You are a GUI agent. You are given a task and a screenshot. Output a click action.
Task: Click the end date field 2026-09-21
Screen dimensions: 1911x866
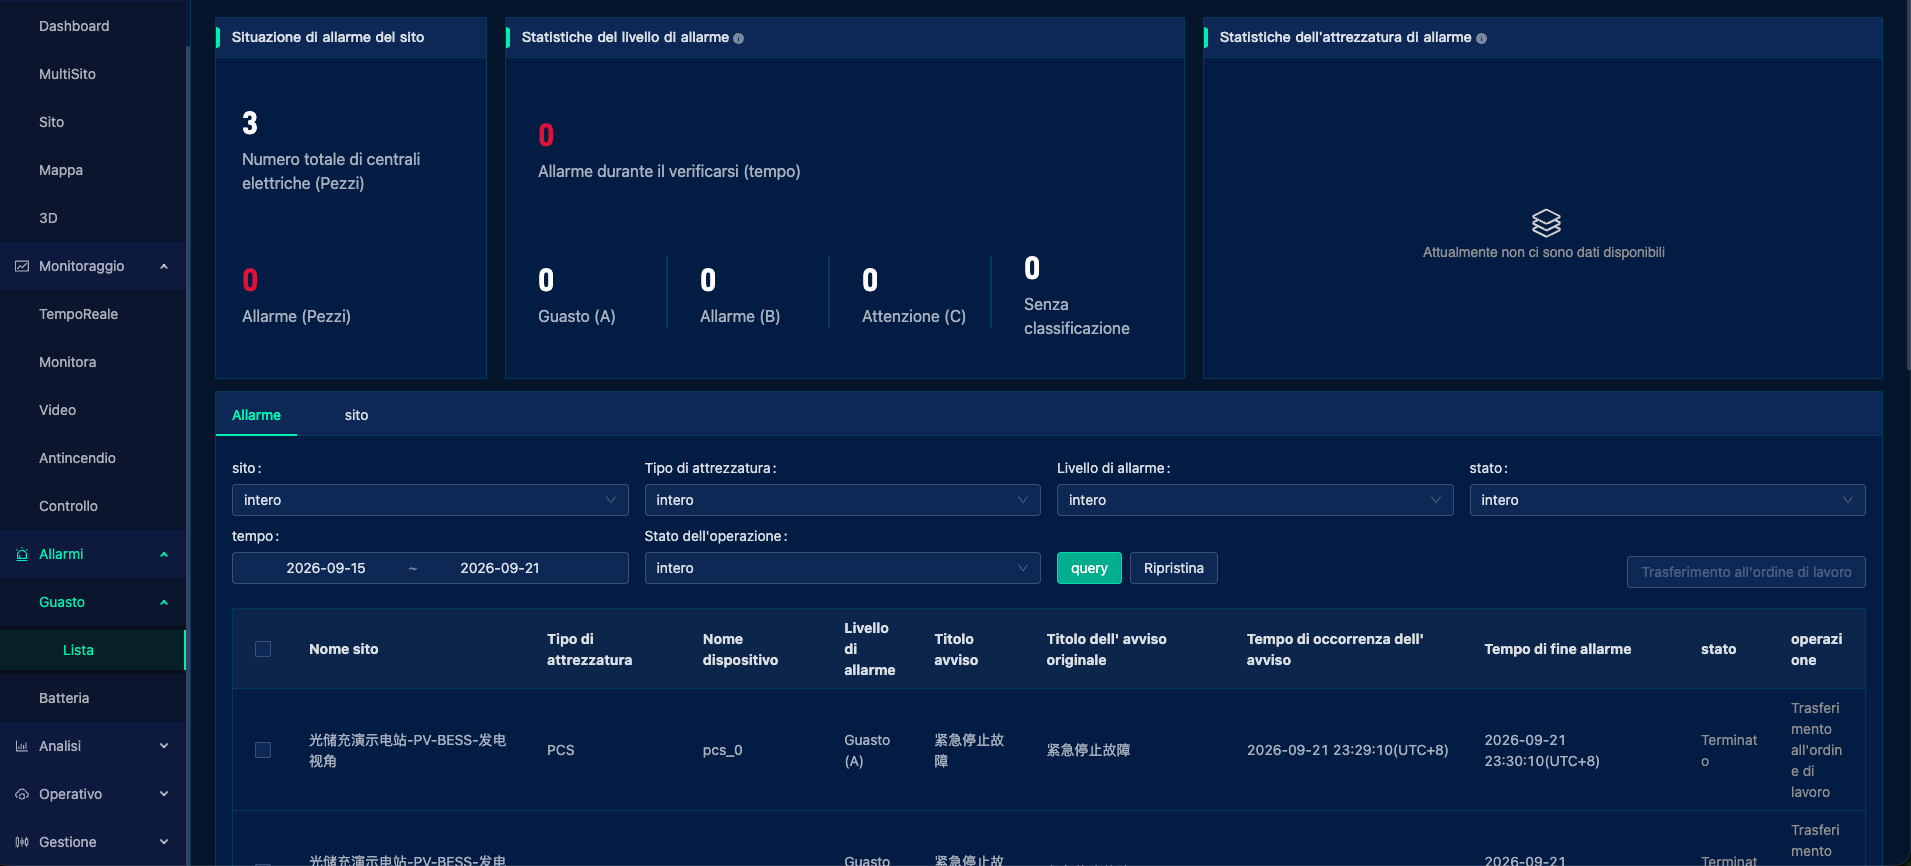[500, 568]
